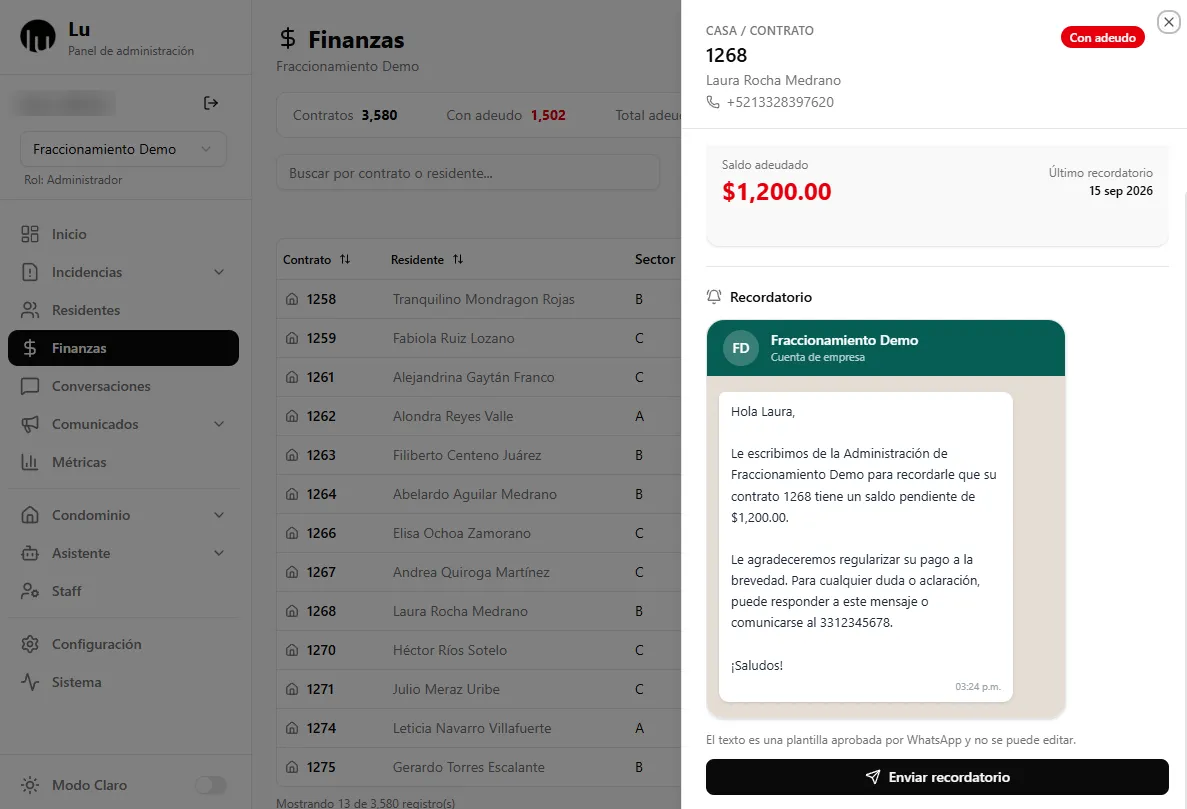Click the Incidencias alert icon

coord(30,272)
